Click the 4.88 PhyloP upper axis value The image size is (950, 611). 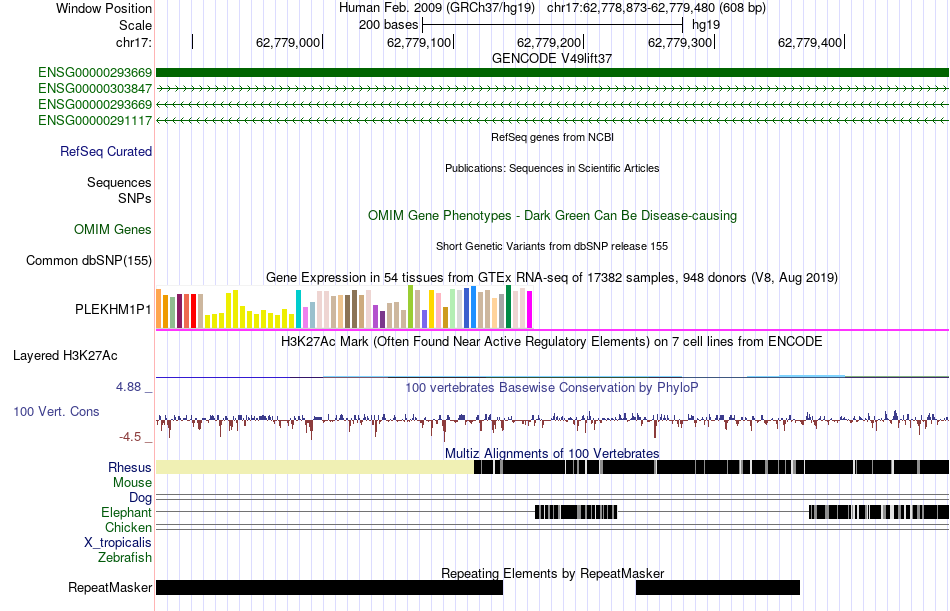pos(128,387)
